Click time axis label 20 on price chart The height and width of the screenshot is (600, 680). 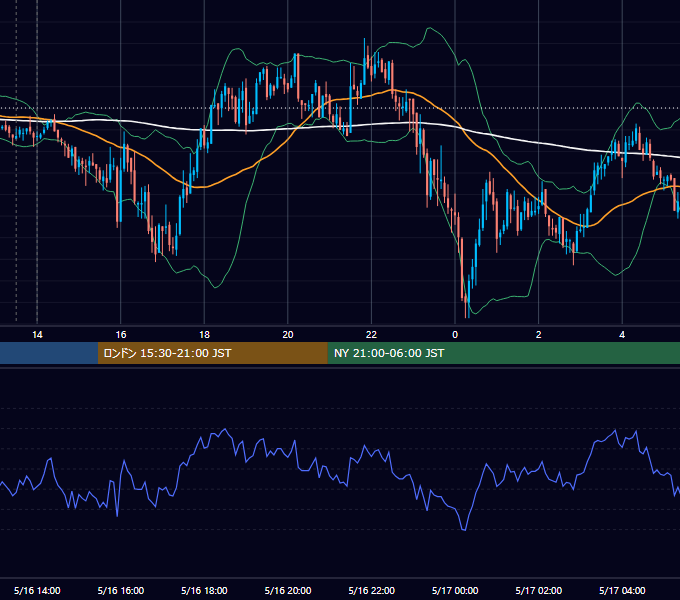[x=288, y=335]
